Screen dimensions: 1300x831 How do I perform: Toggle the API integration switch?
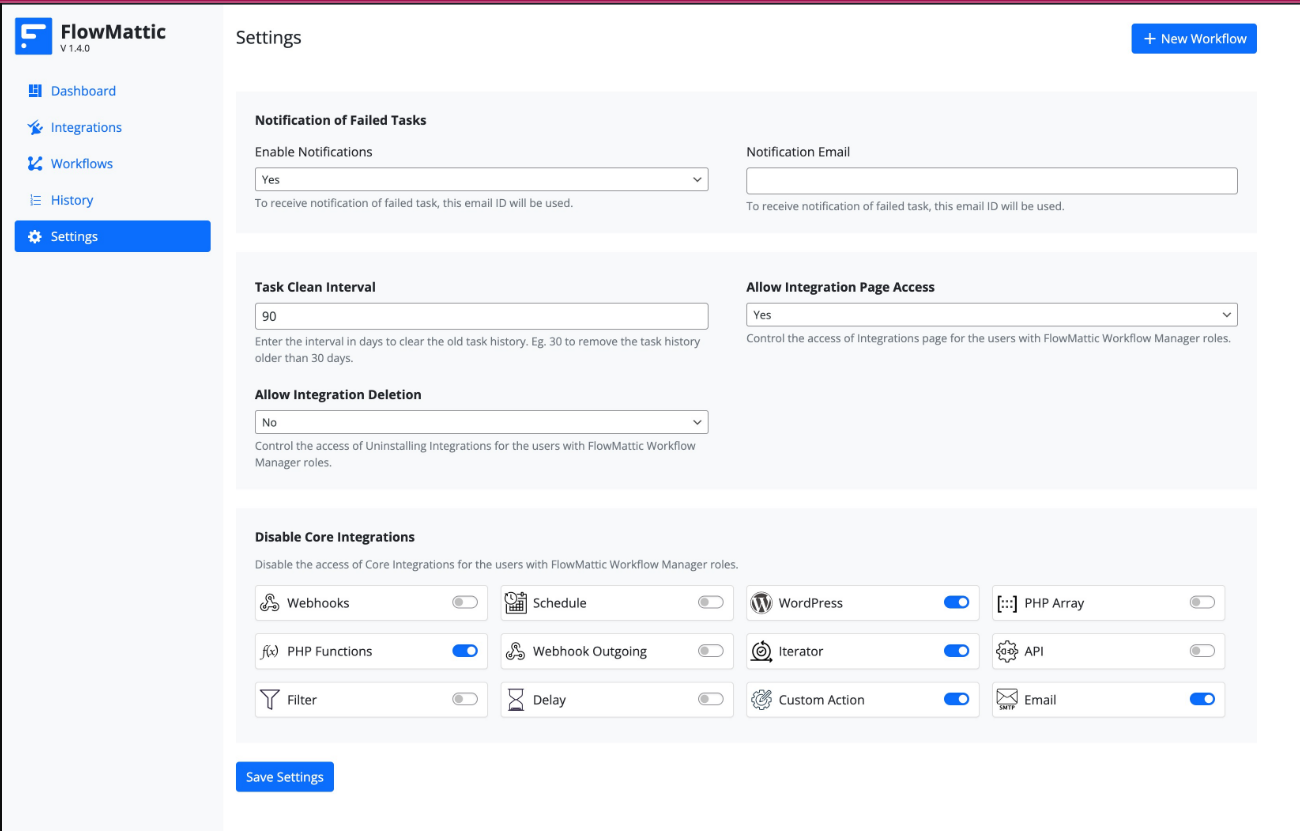[1202, 651]
